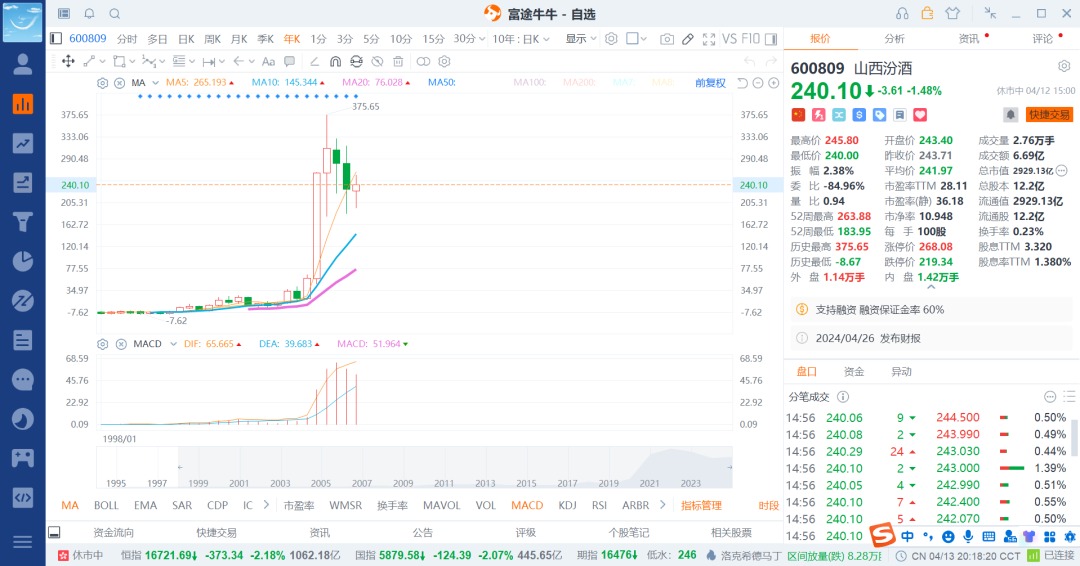Toggle 前复权 price adjustment mode
This screenshot has width=1080, height=566.
tap(710, 83)
